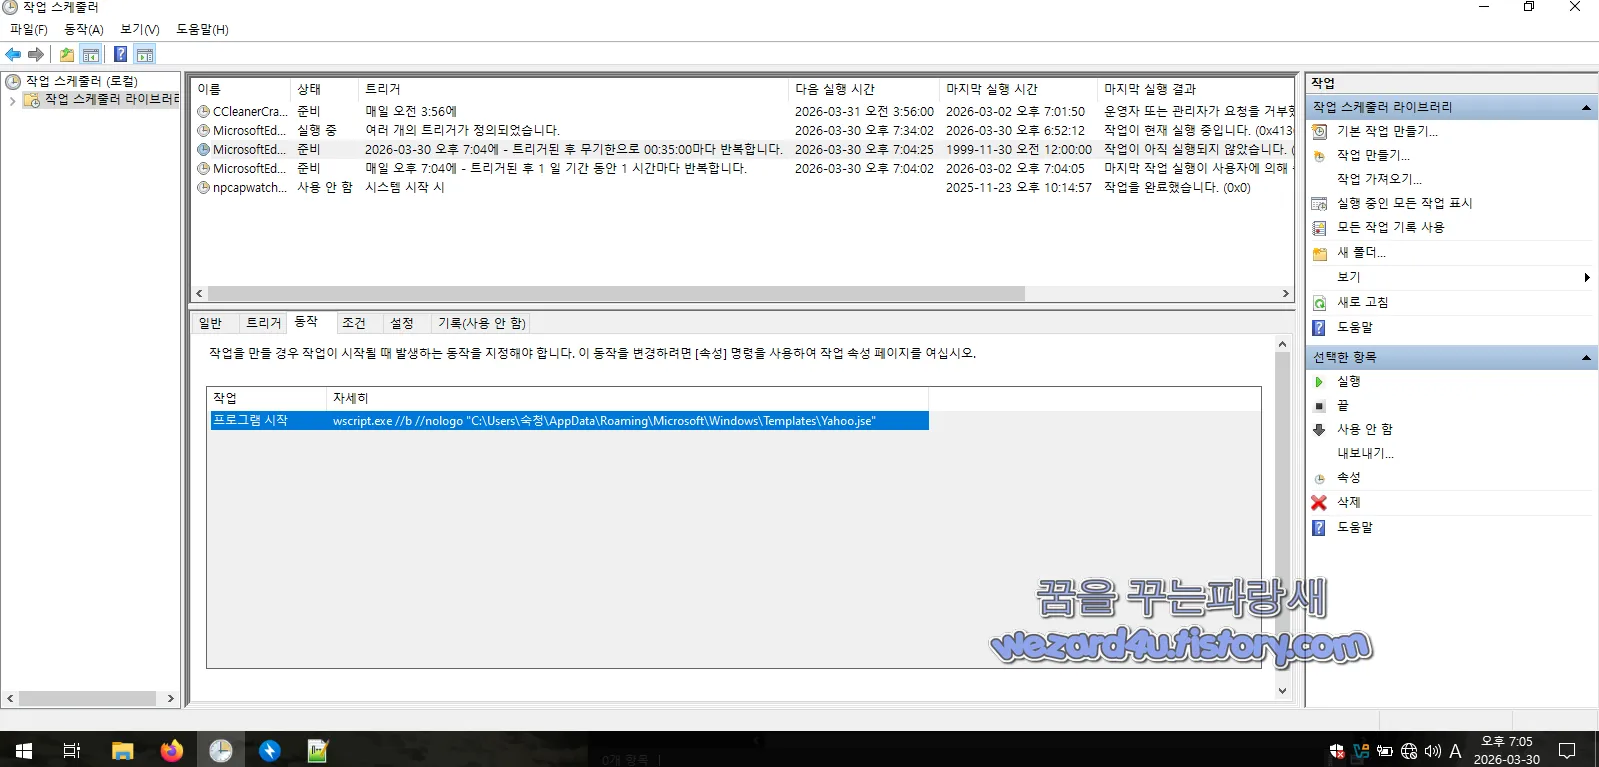Click left arrow of task list horizontal scrollbar
This screenshot has width=1599, height=767.
(x=199, y=294)
